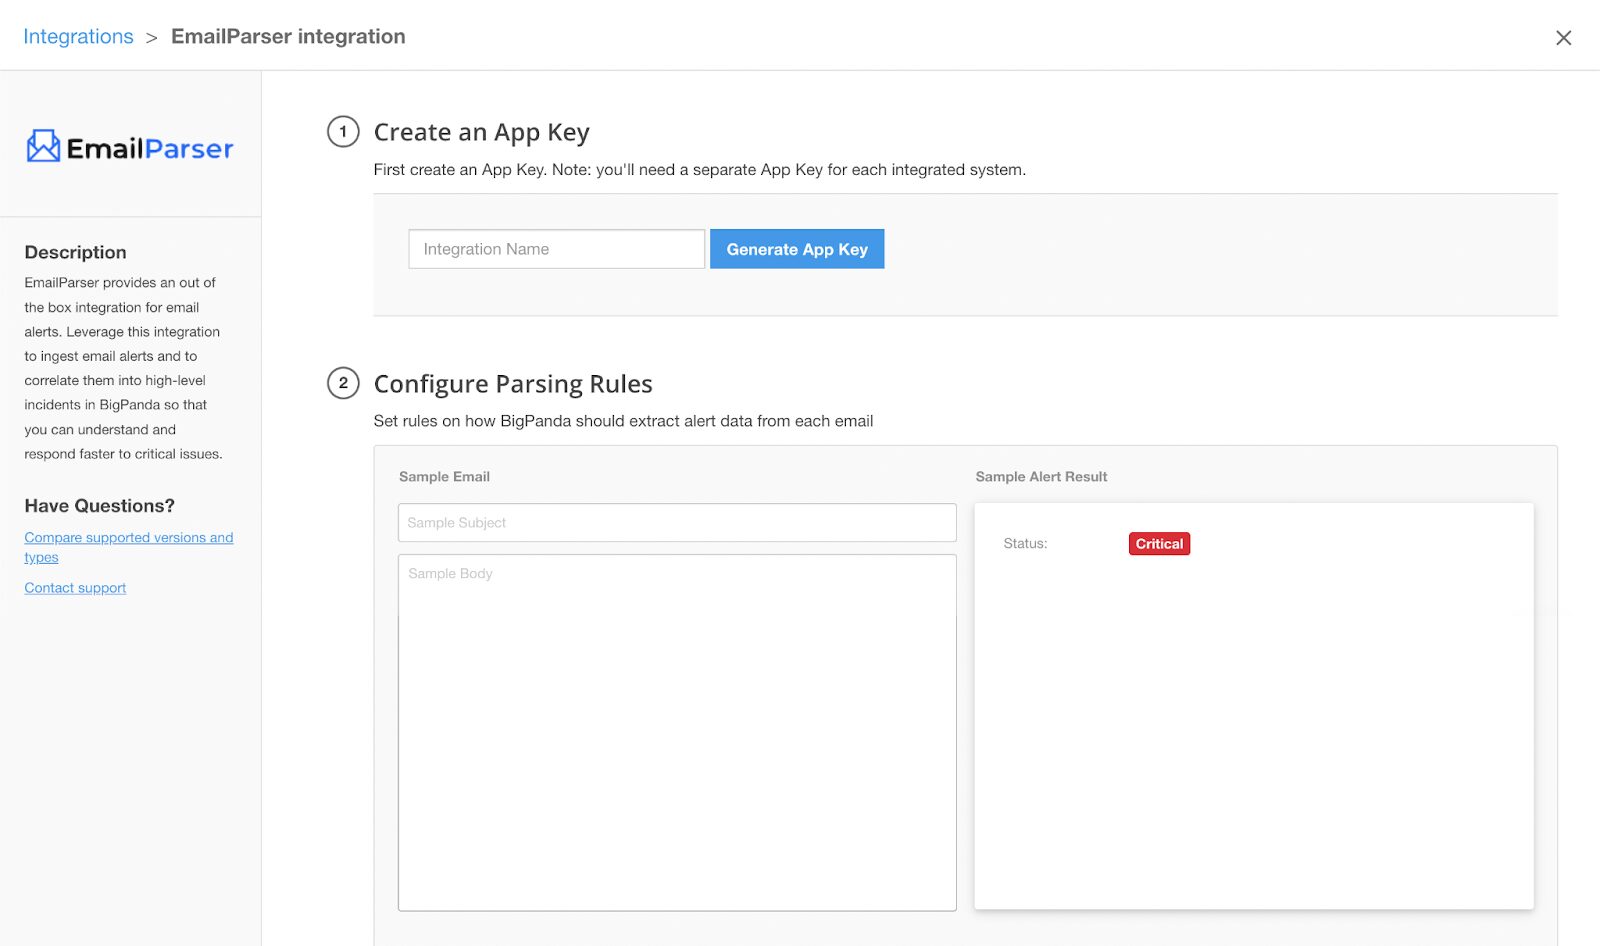Click the Critical status badge
1600x946 pixels.
coord(1159,544)
